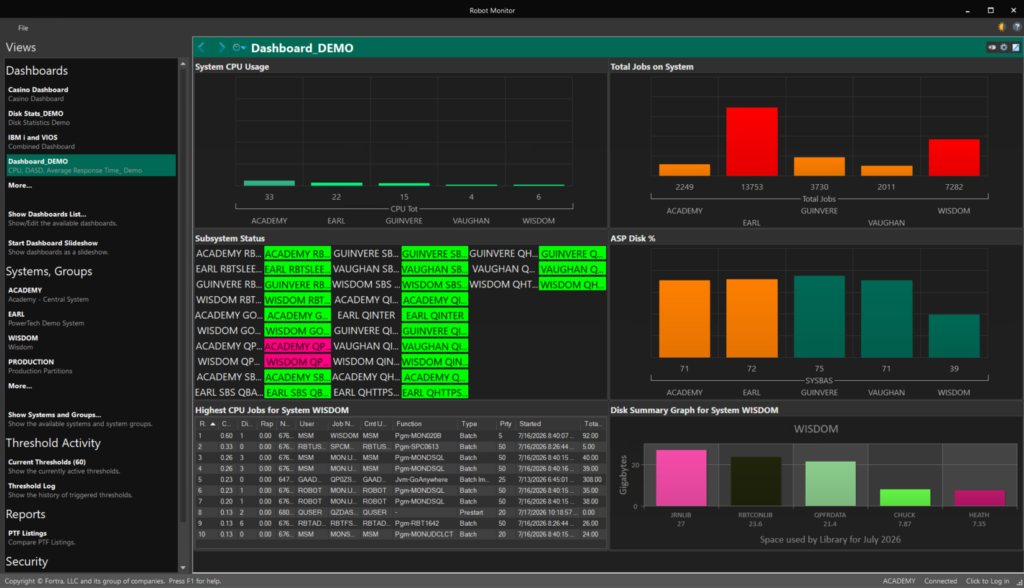
Task: Go back with the left arrow
Action: [202, 47]
